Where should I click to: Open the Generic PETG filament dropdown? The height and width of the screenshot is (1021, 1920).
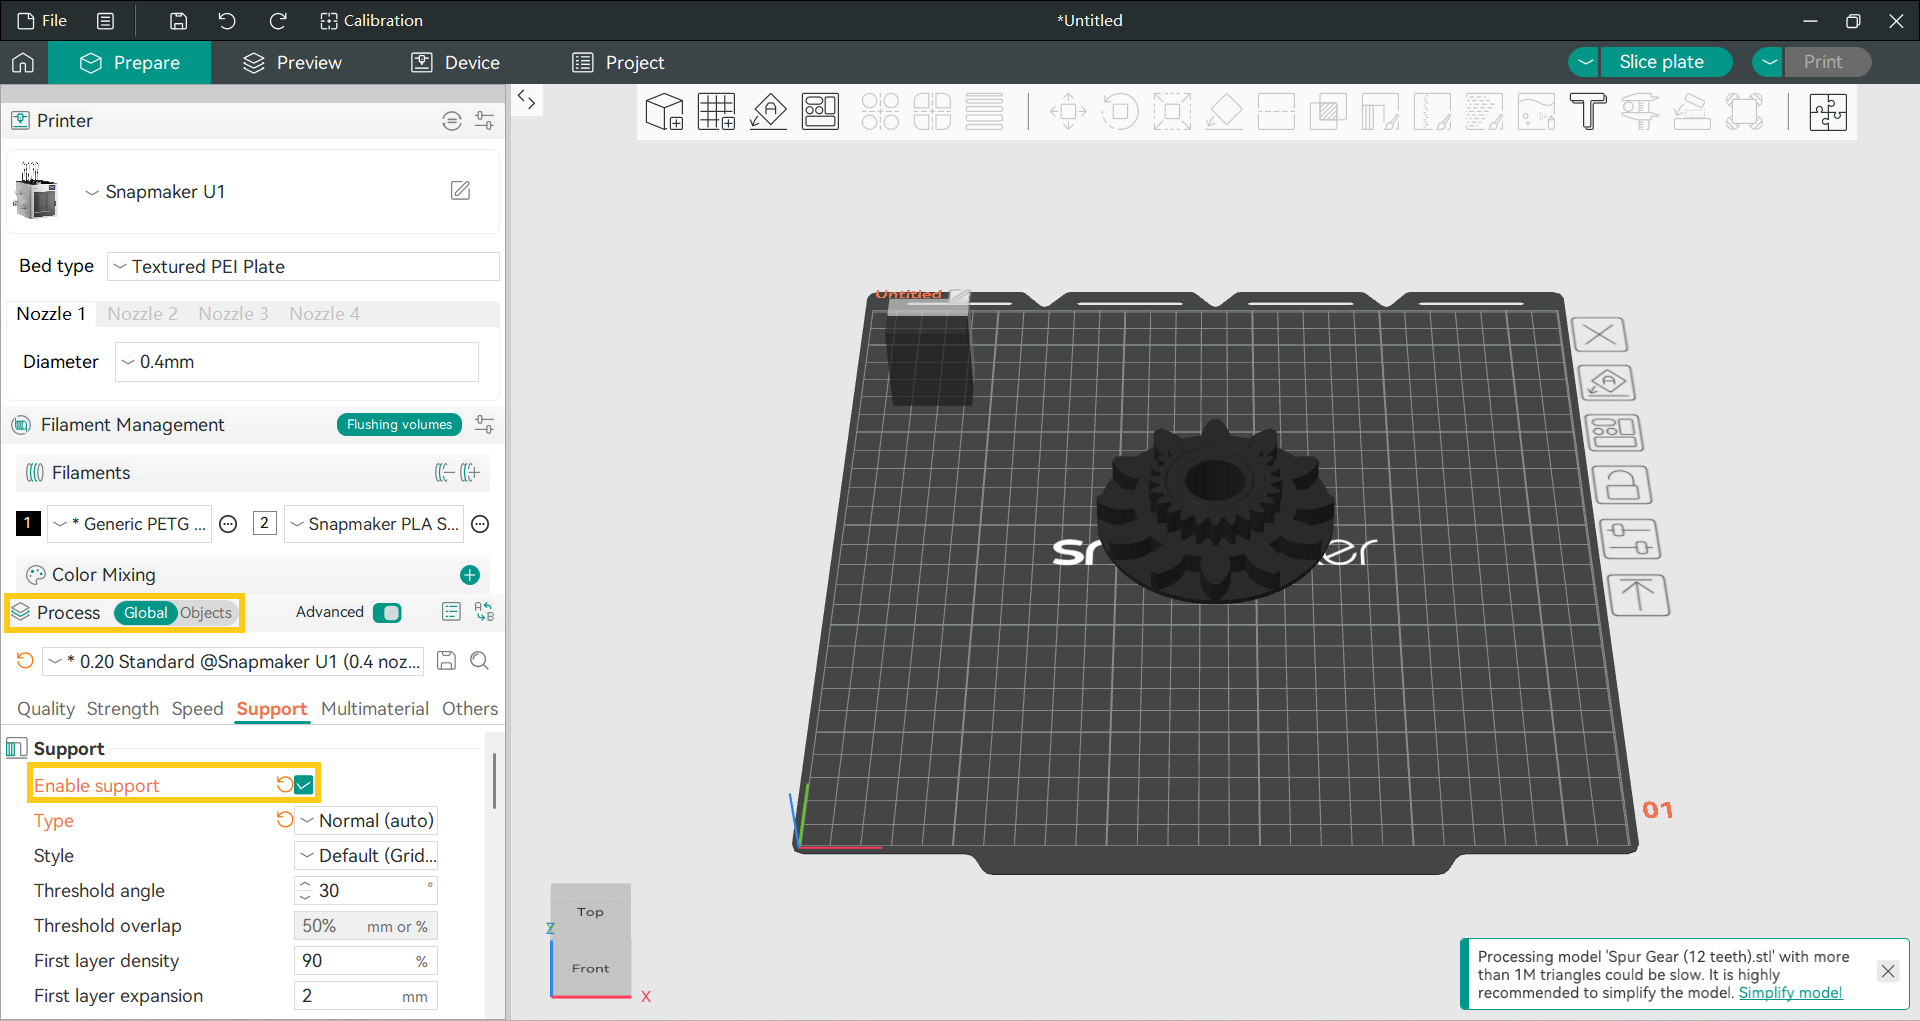[x=130, y=524]
